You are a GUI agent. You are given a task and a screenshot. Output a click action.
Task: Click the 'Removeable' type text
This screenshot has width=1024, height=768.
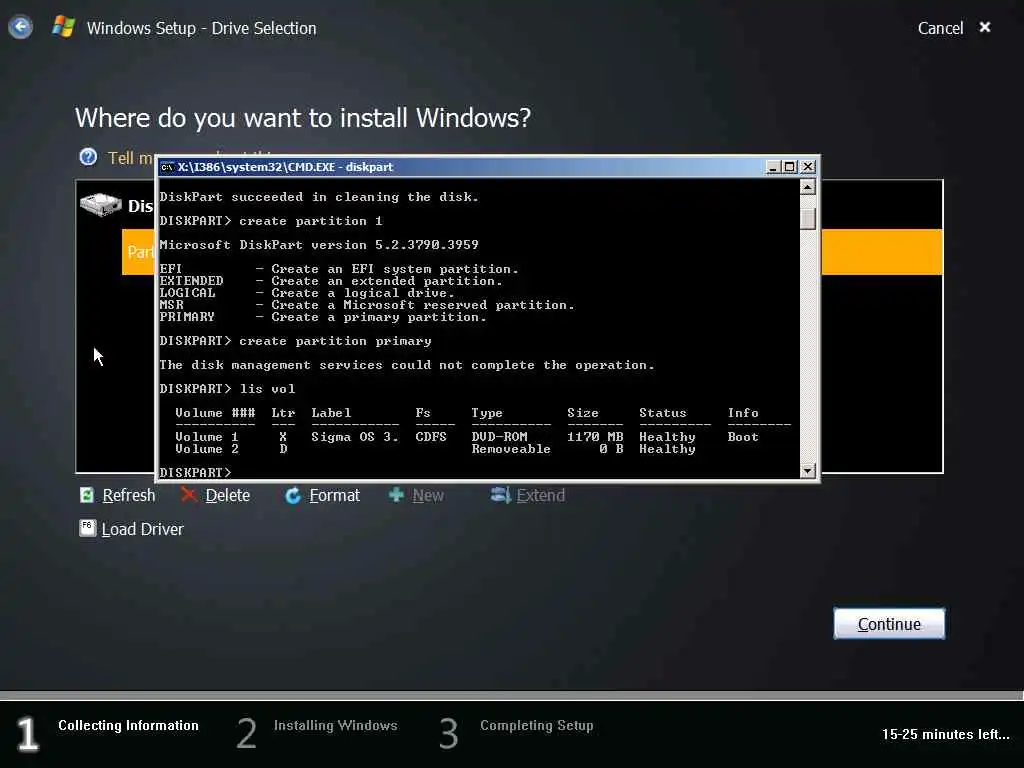[511, 449]
